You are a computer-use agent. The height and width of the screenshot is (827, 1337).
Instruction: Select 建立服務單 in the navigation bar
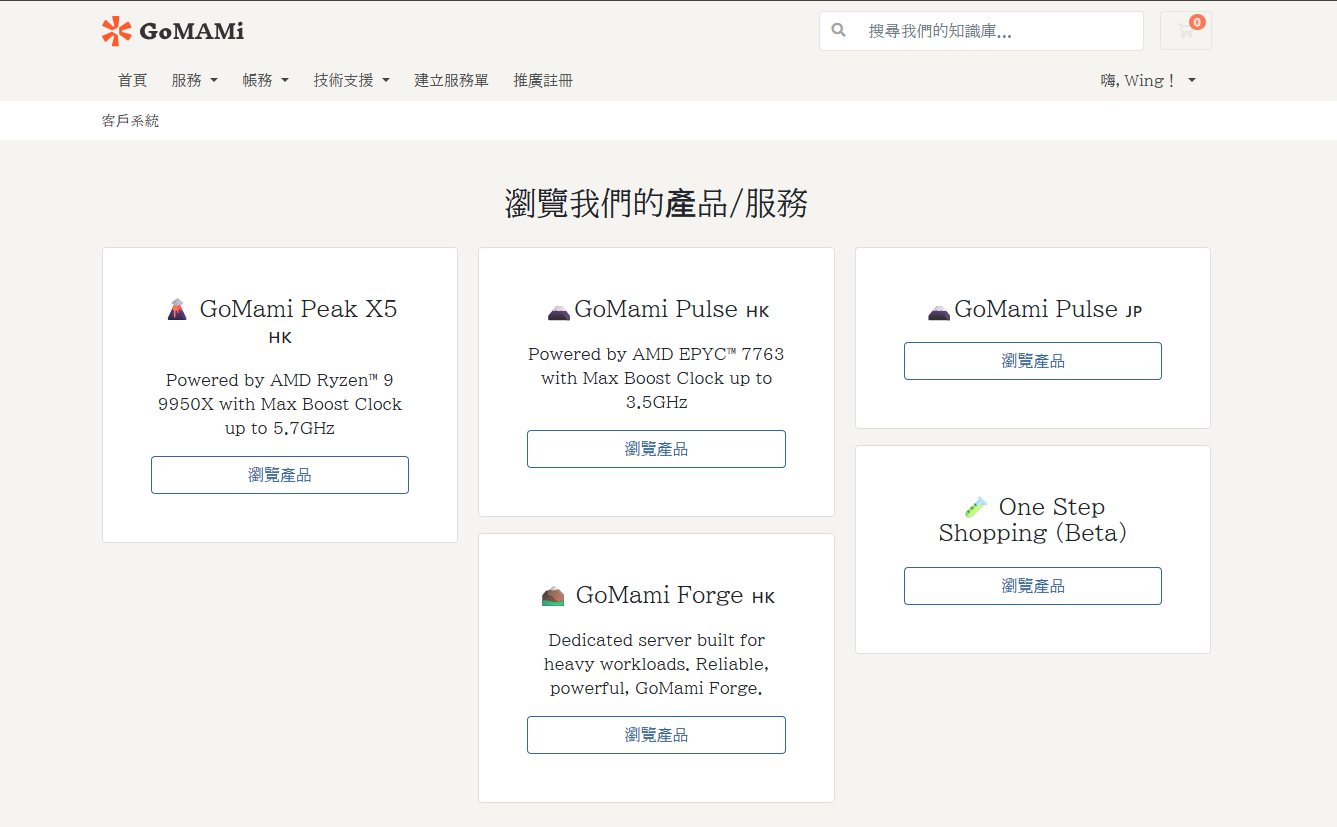[451, 80]
